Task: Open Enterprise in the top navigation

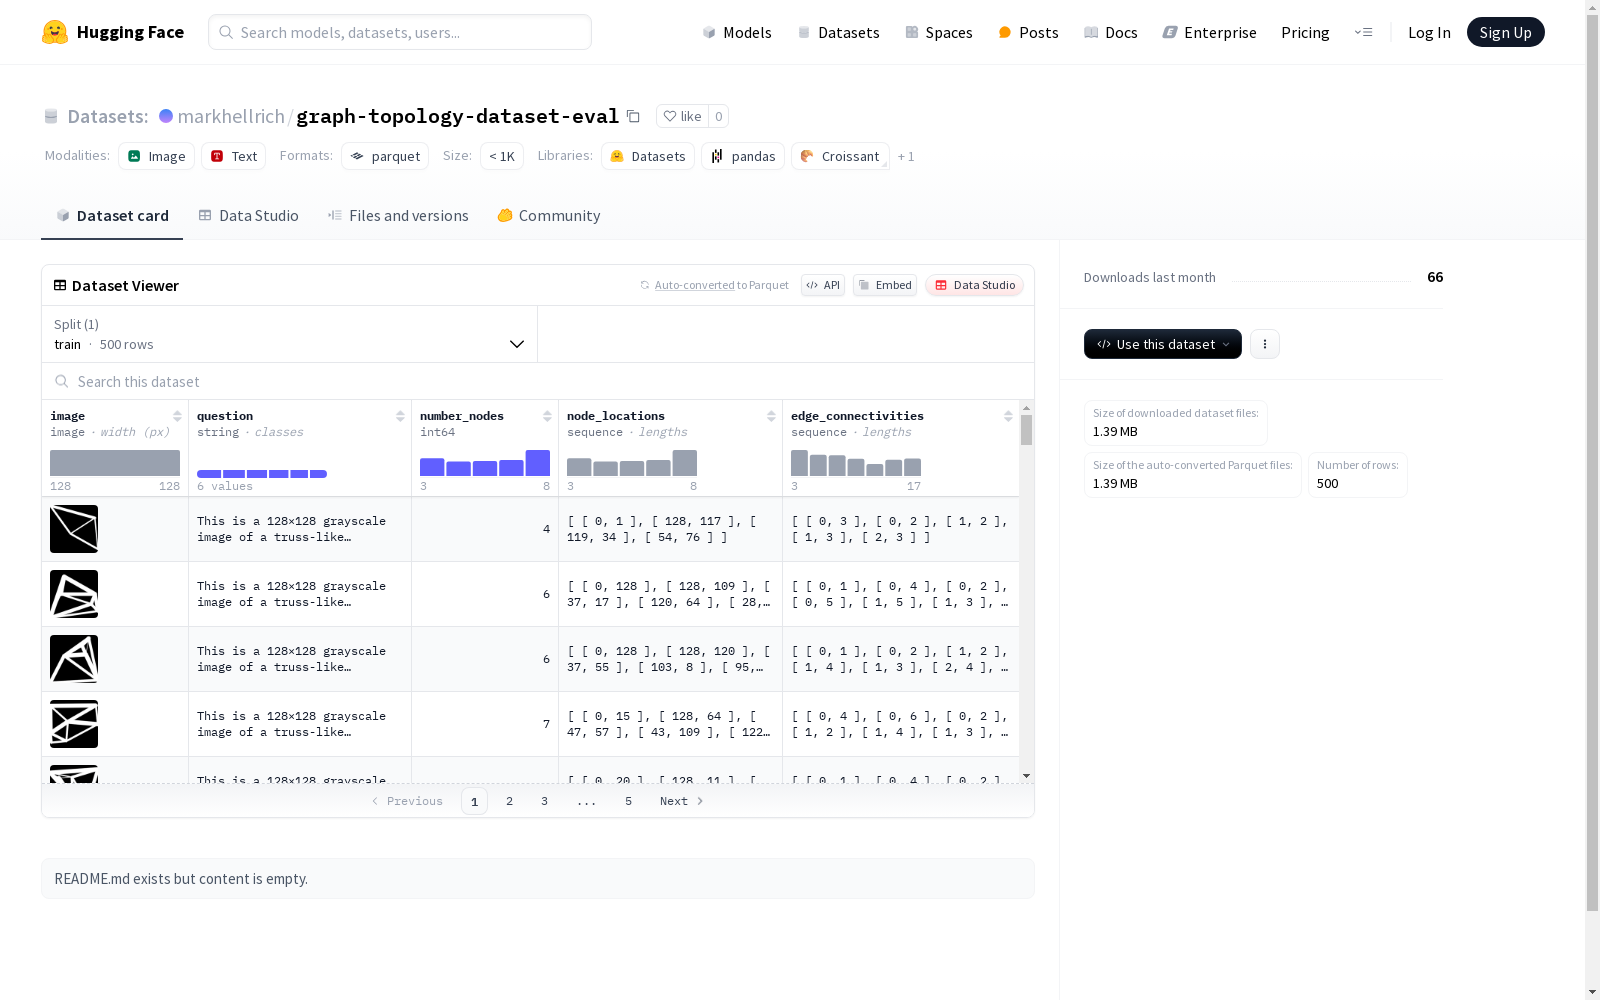Action: pyautogui.click(x=1210, y=32)
